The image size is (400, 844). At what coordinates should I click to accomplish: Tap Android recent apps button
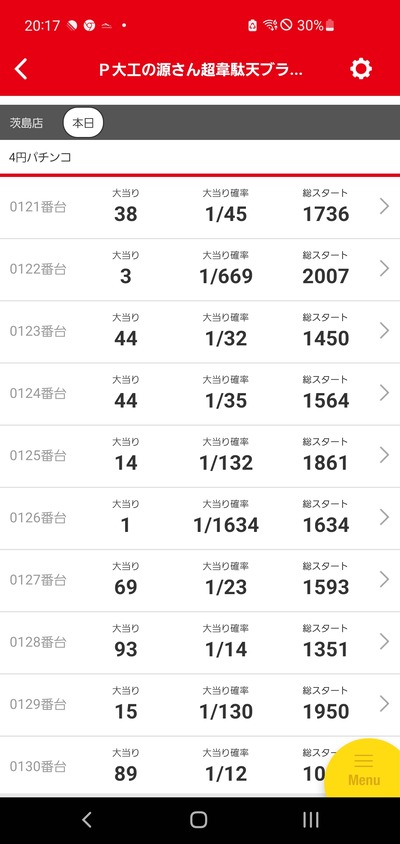[311, 820]
